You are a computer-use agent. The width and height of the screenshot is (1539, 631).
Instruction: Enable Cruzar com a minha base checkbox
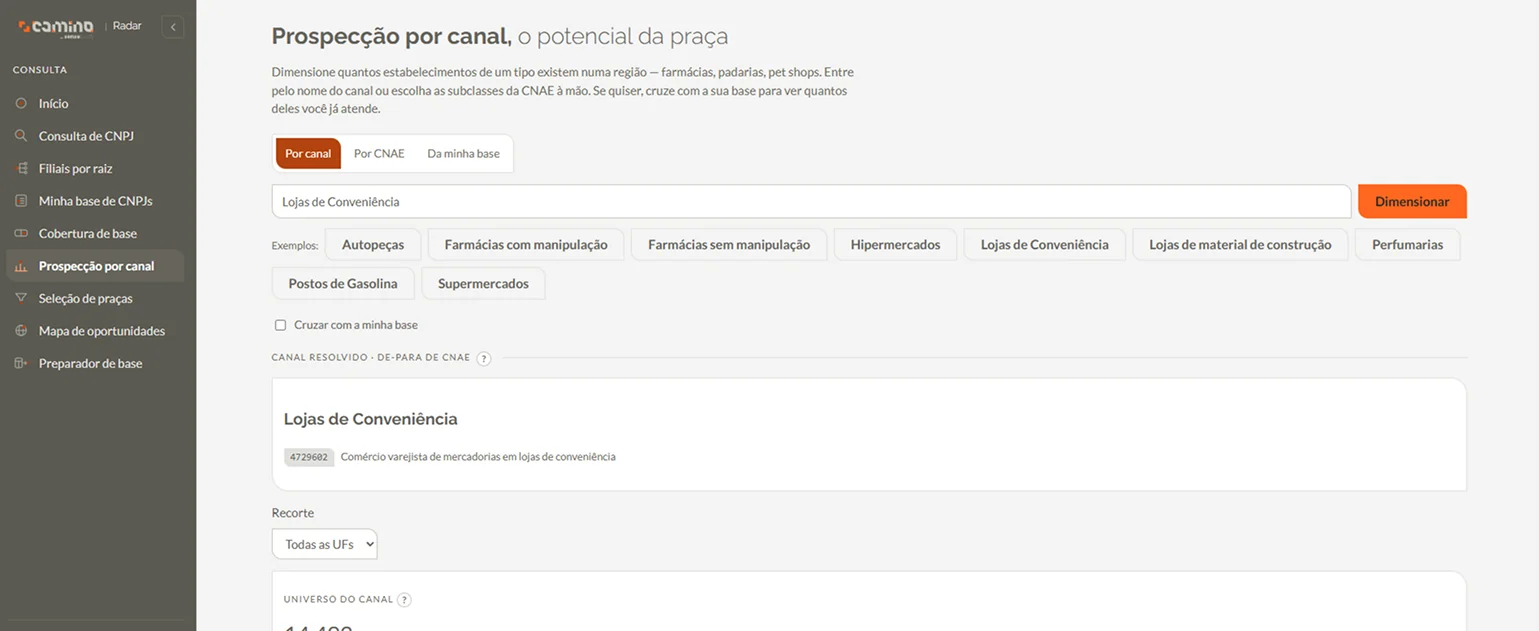point(280,325)
